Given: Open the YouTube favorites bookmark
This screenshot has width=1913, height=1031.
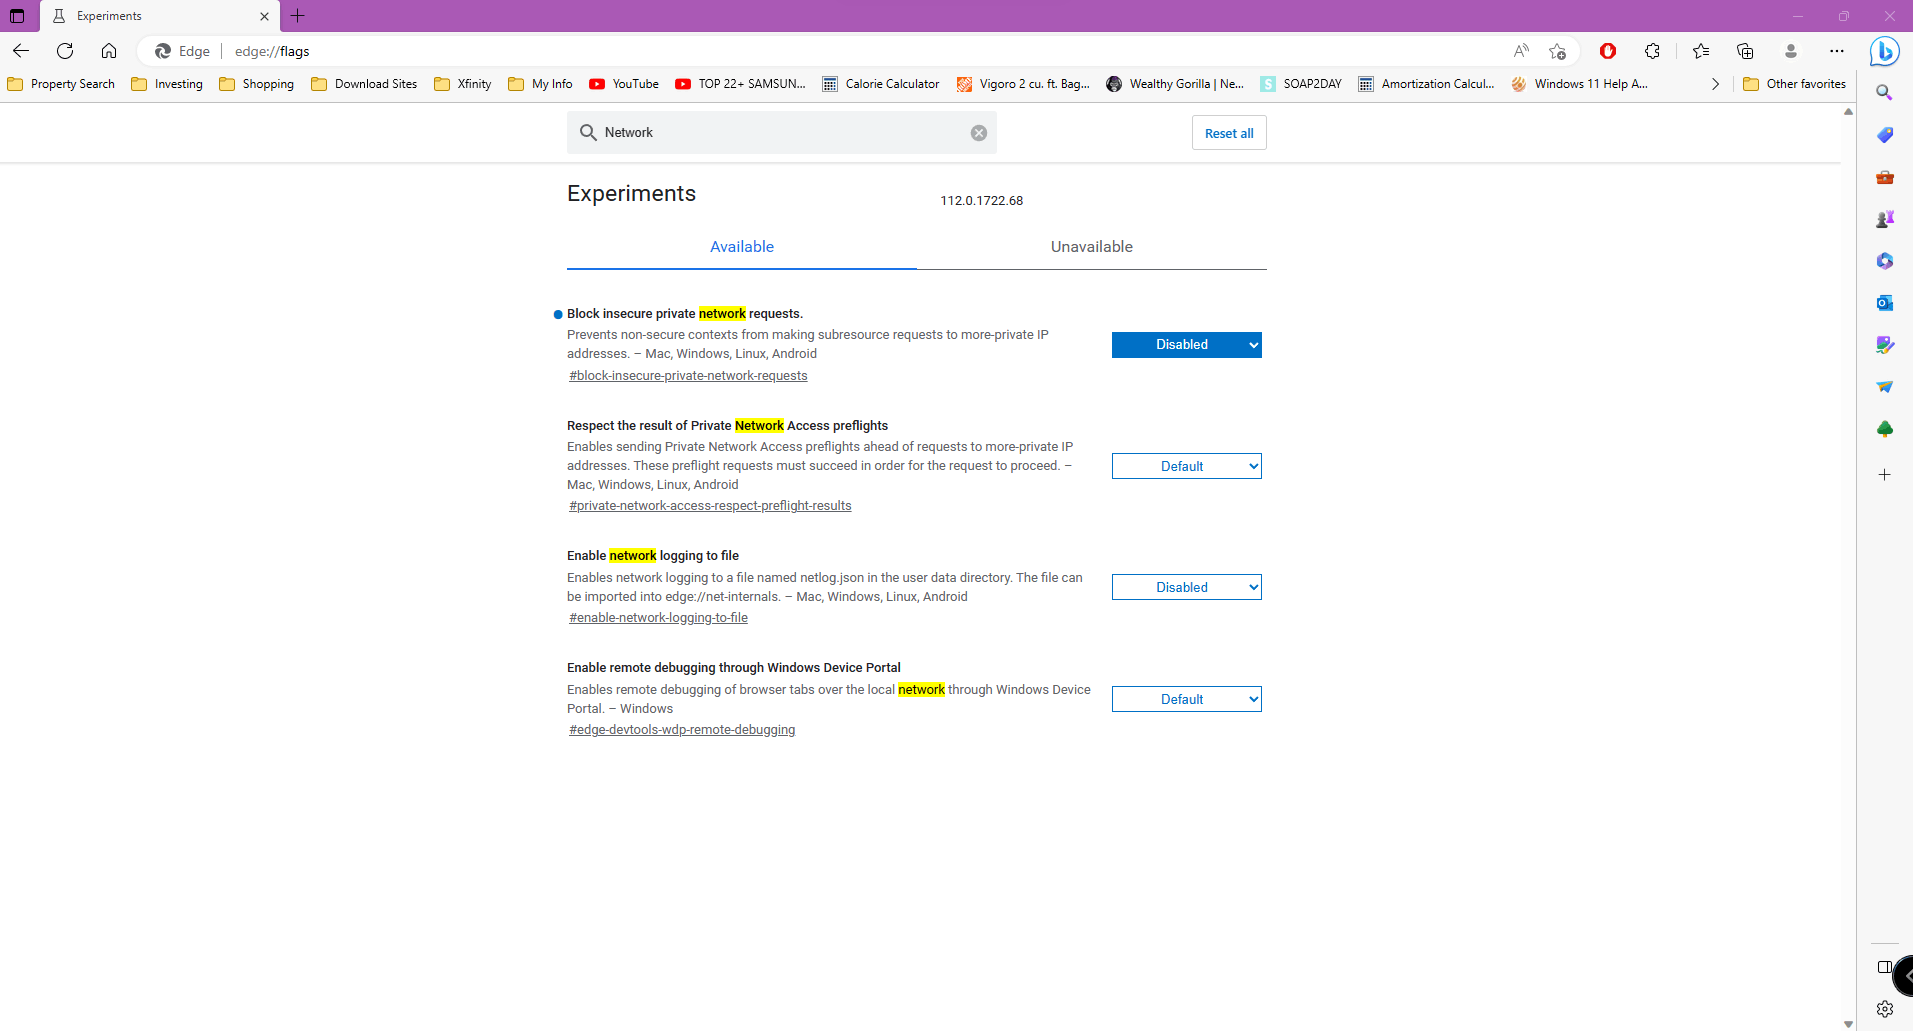Looking at the screenshot, I should click(624, 84).
